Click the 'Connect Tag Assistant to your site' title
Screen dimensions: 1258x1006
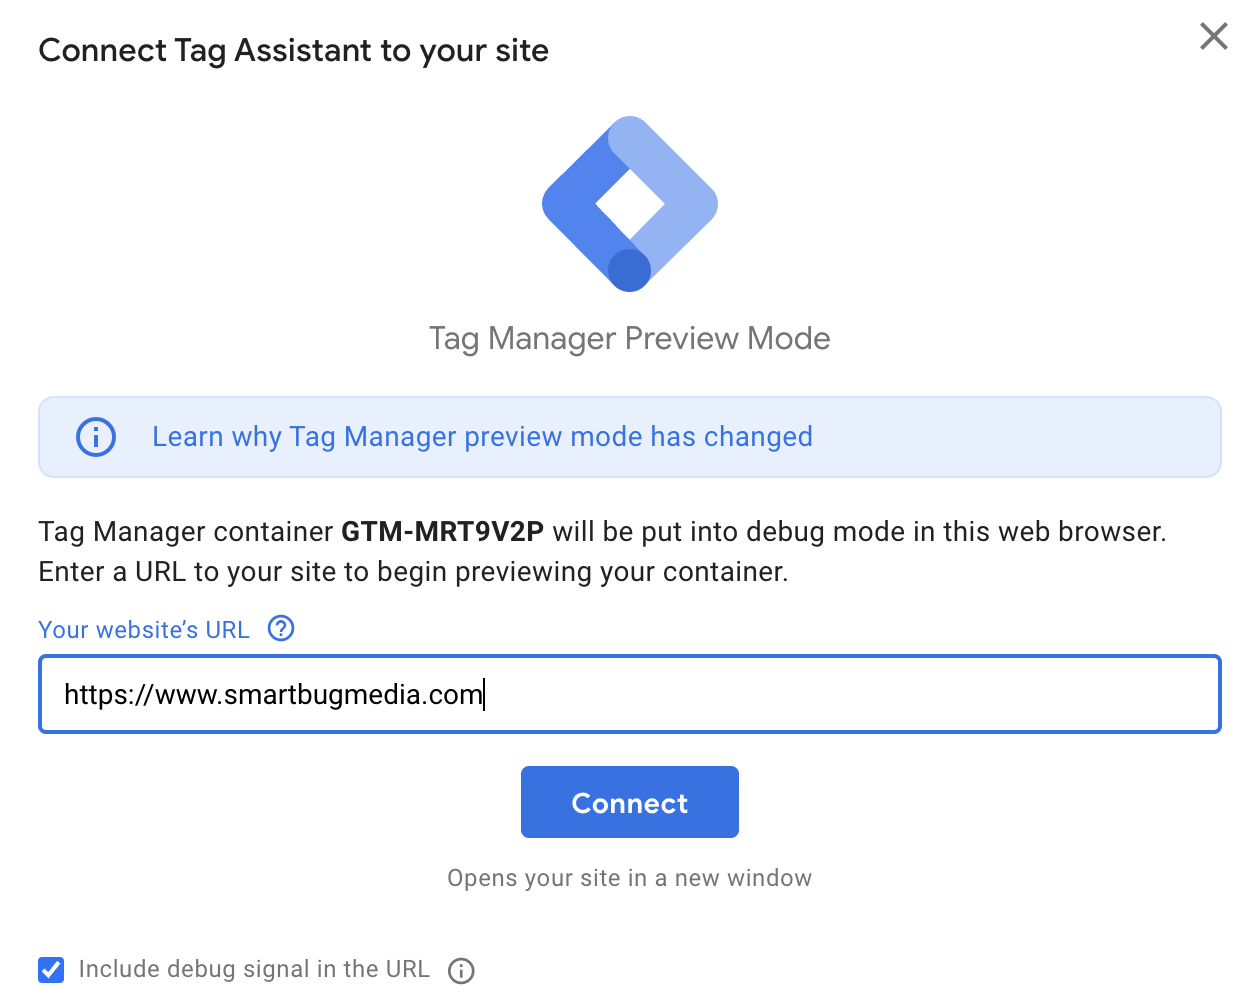pos(293,51)
